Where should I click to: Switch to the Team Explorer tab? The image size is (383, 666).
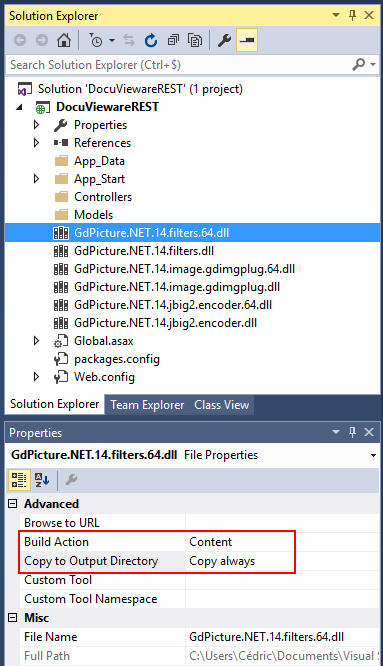[147, 405]
